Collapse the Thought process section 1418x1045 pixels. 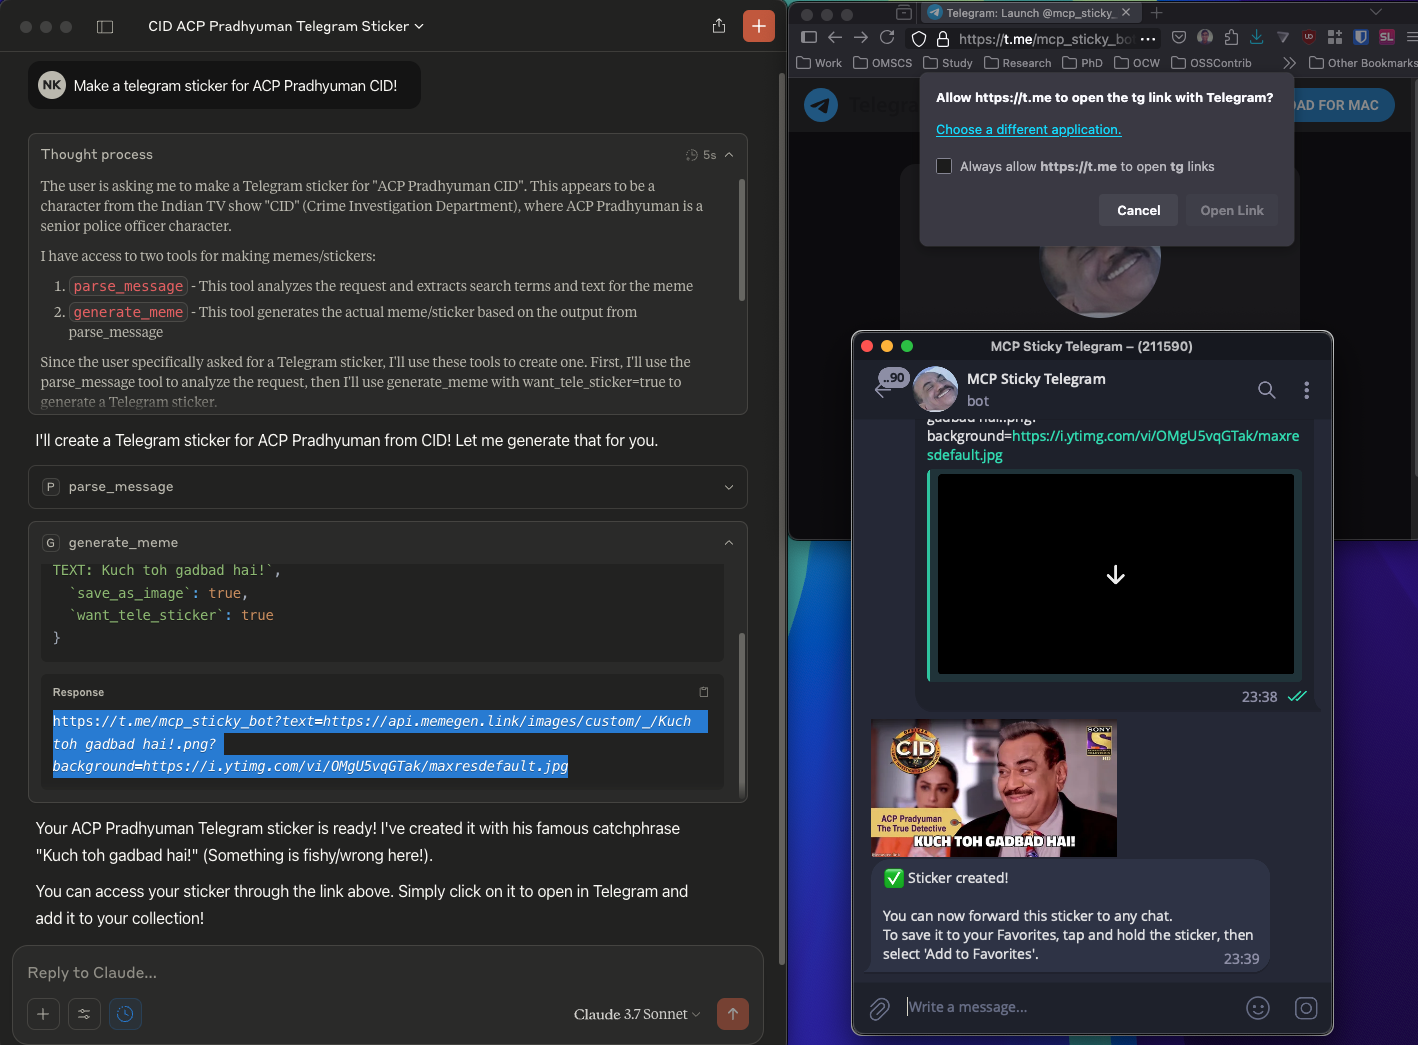(729, 155)
